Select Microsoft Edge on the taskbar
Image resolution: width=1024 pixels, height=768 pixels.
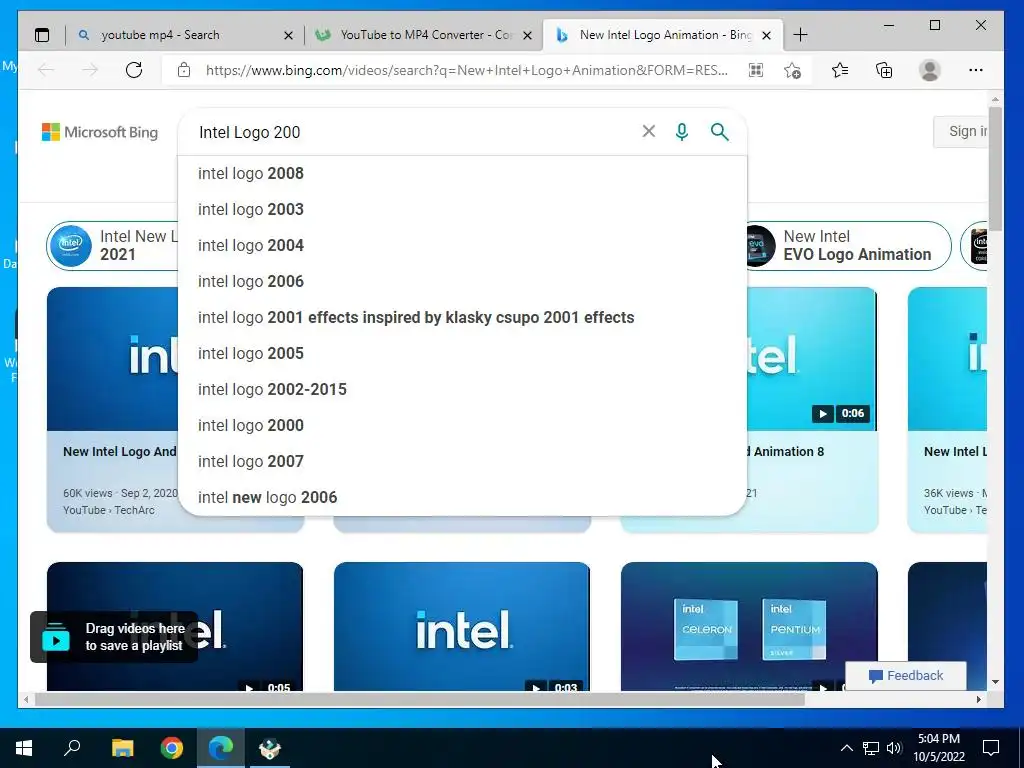221,748
